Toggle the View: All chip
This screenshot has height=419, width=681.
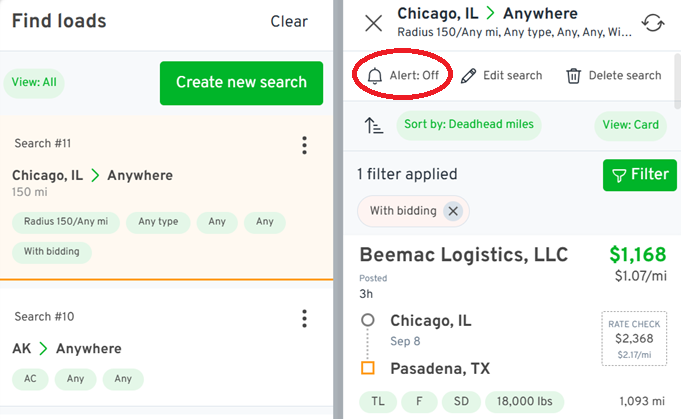(x=34, y=83)
